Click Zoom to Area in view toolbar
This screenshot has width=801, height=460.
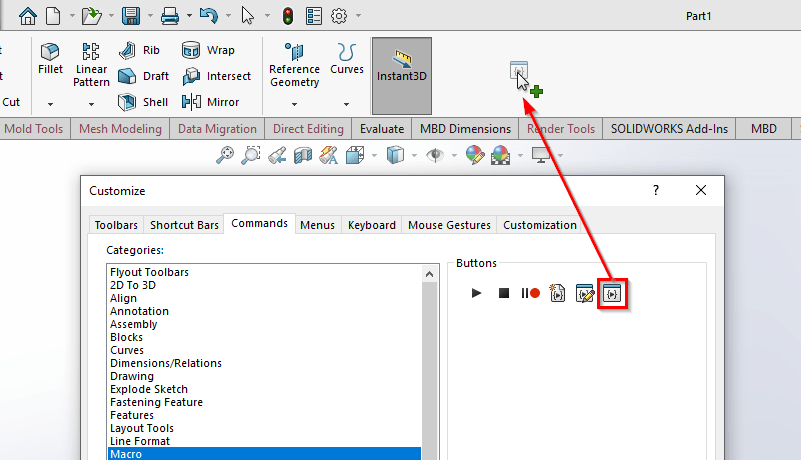click(251, 155)
